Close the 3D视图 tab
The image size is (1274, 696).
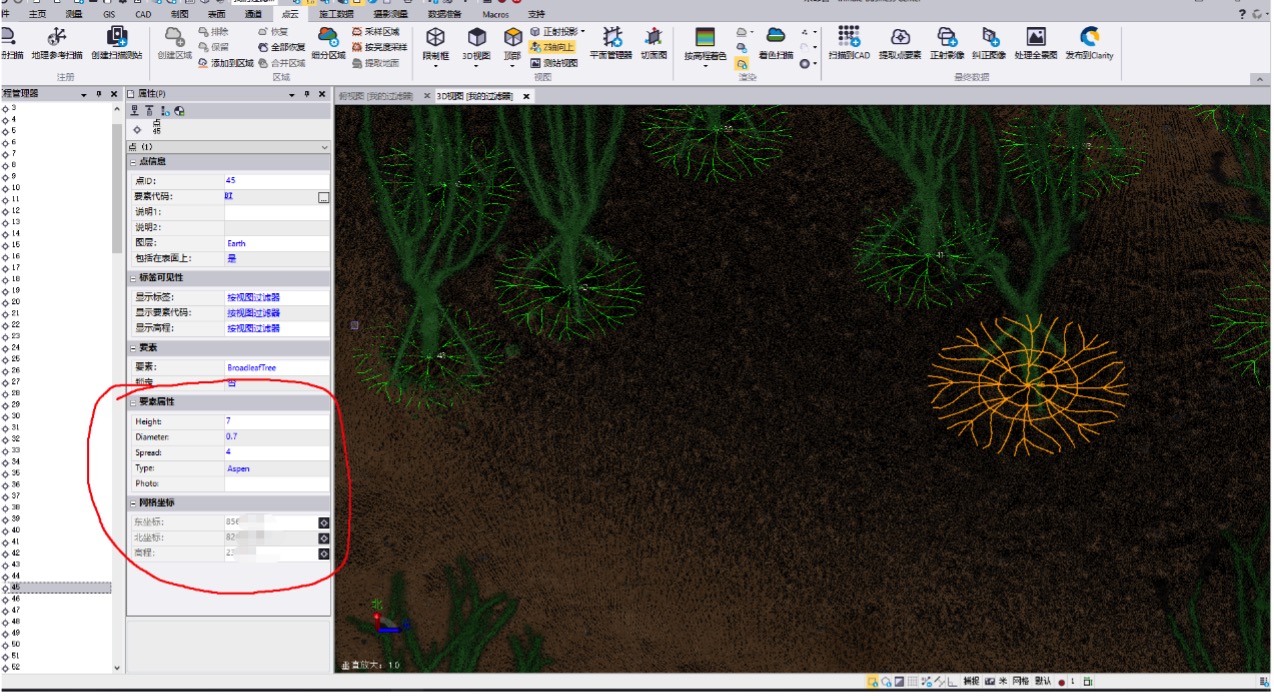click(525, 96)
